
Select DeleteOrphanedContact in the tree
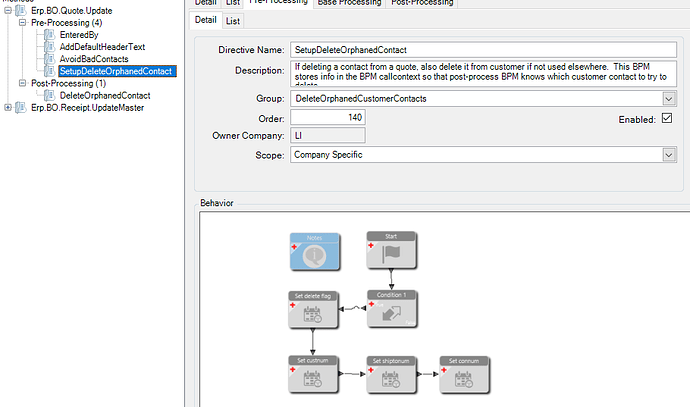(105, 95)
